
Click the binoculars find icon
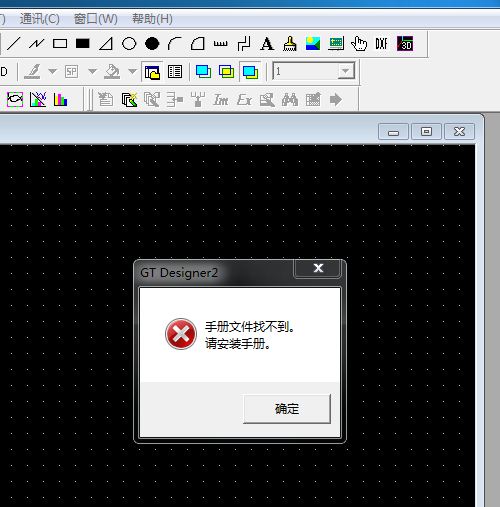[x=290, y=99]
